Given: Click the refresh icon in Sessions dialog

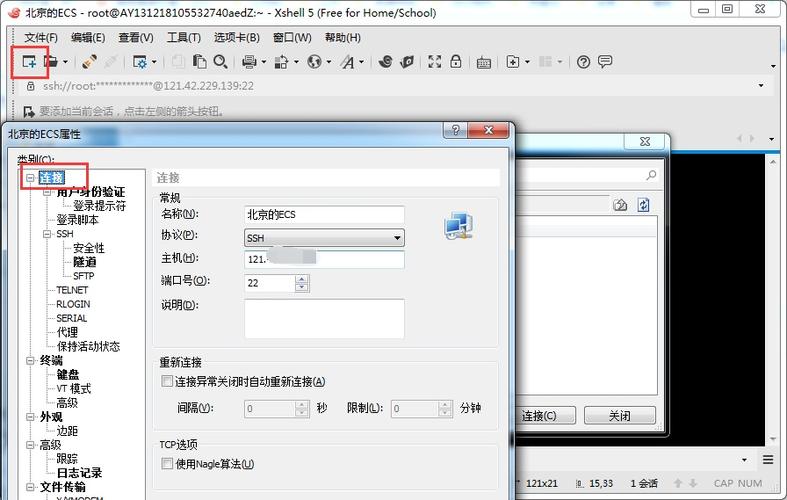Looking at the screenshot, I should 643,205.
